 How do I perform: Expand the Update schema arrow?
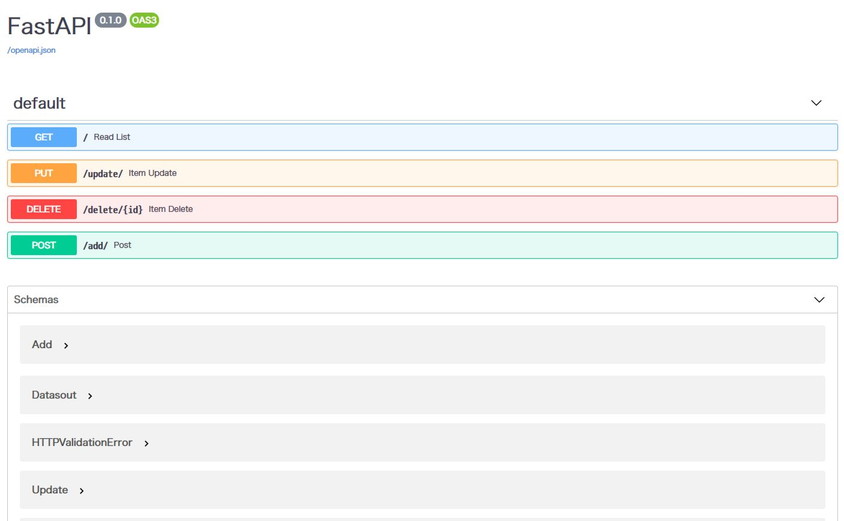pos(81,491)
